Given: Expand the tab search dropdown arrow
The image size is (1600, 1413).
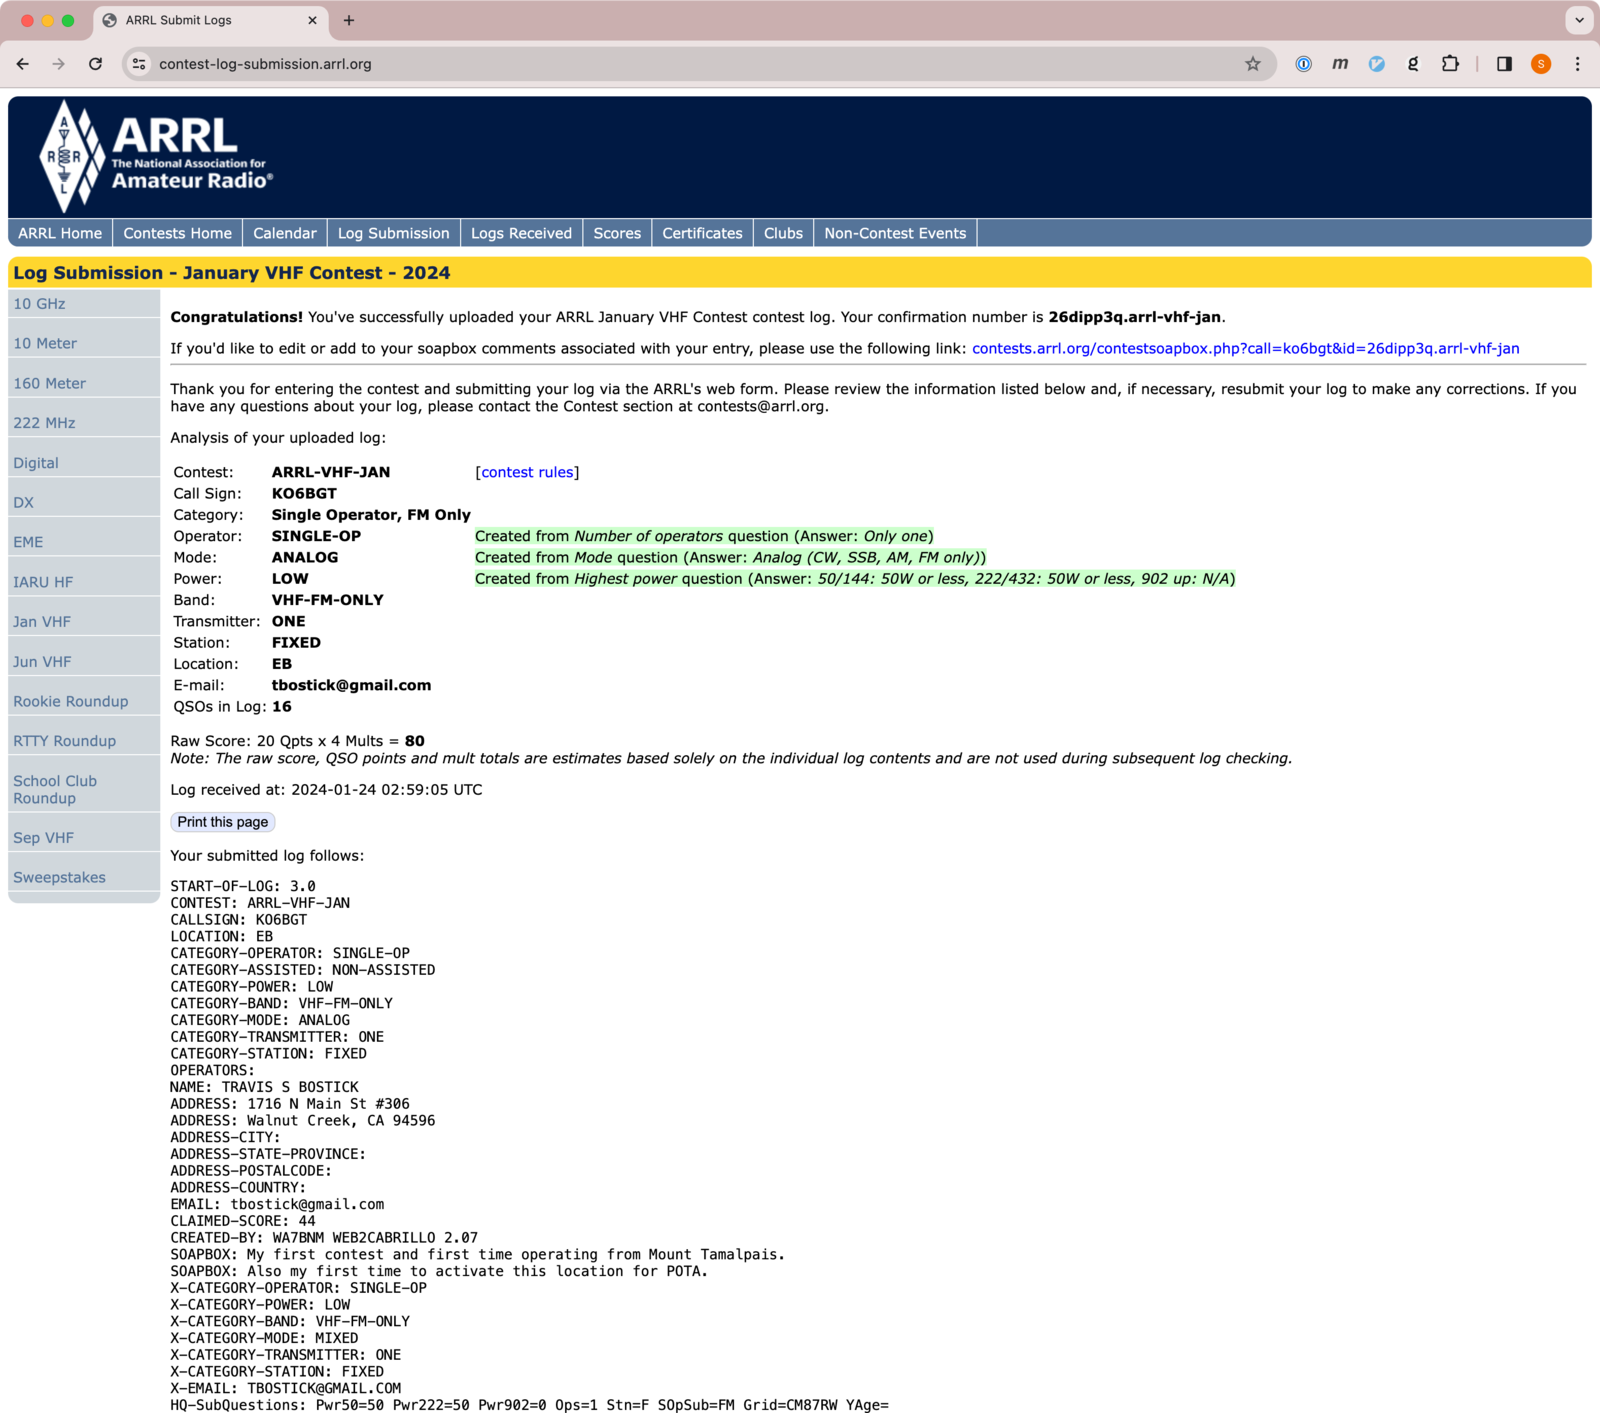Looking at the screenshot, I should click(x=1579, y=20).
